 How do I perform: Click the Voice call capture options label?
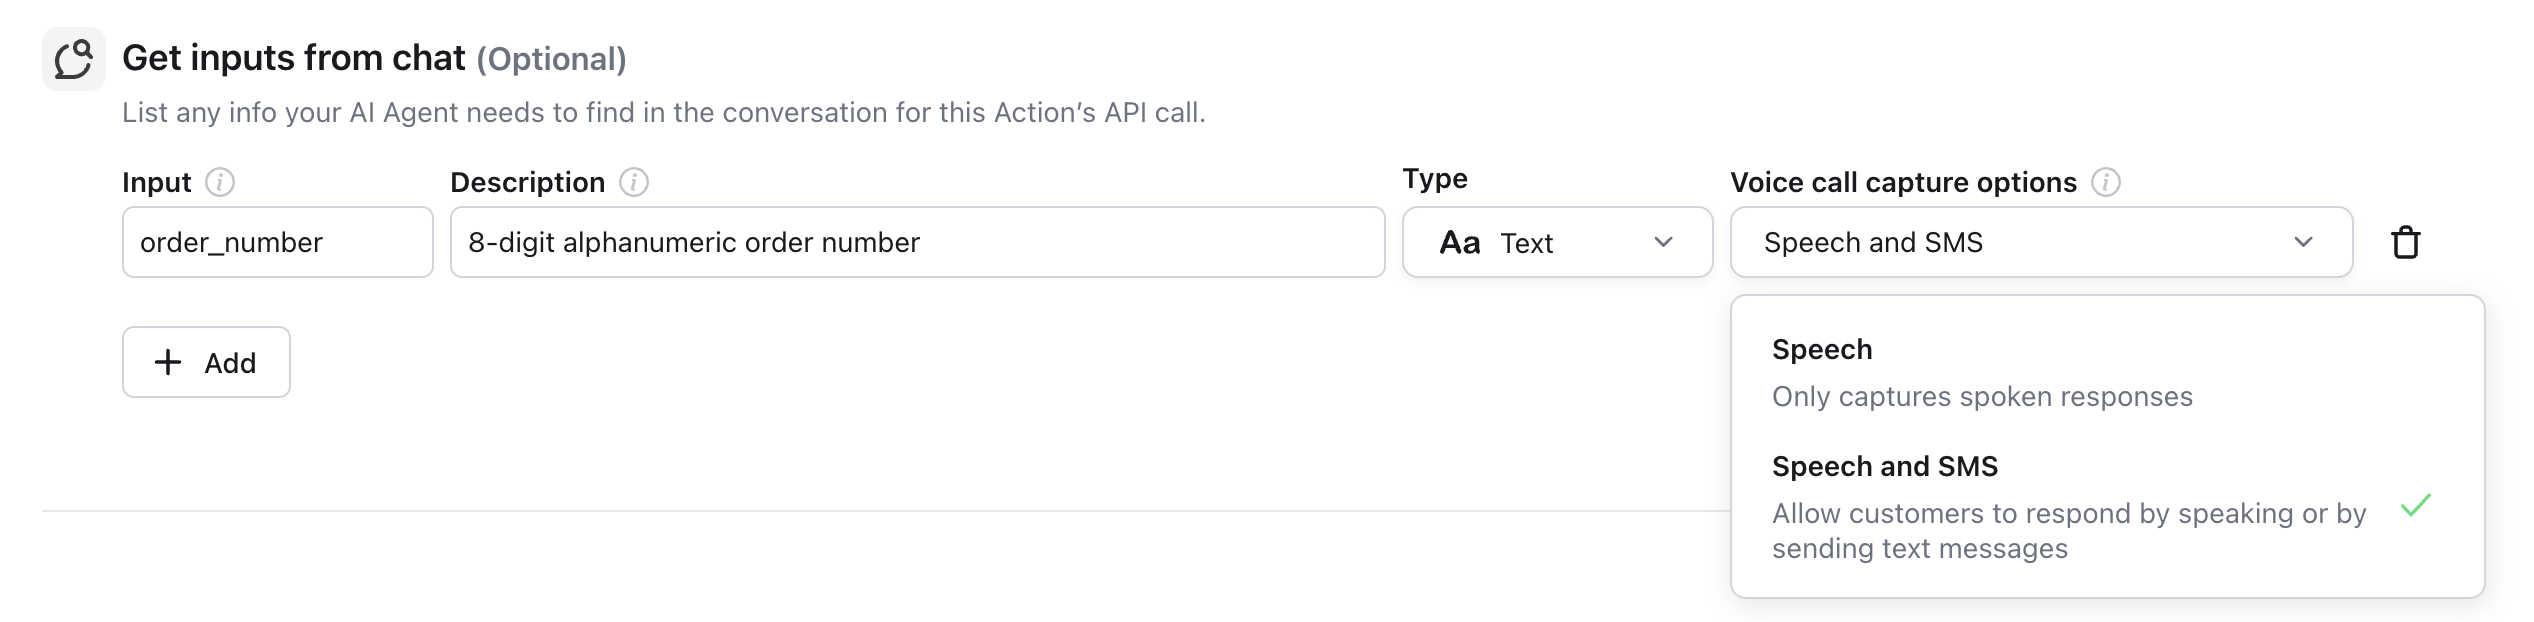click(1903, 183)
